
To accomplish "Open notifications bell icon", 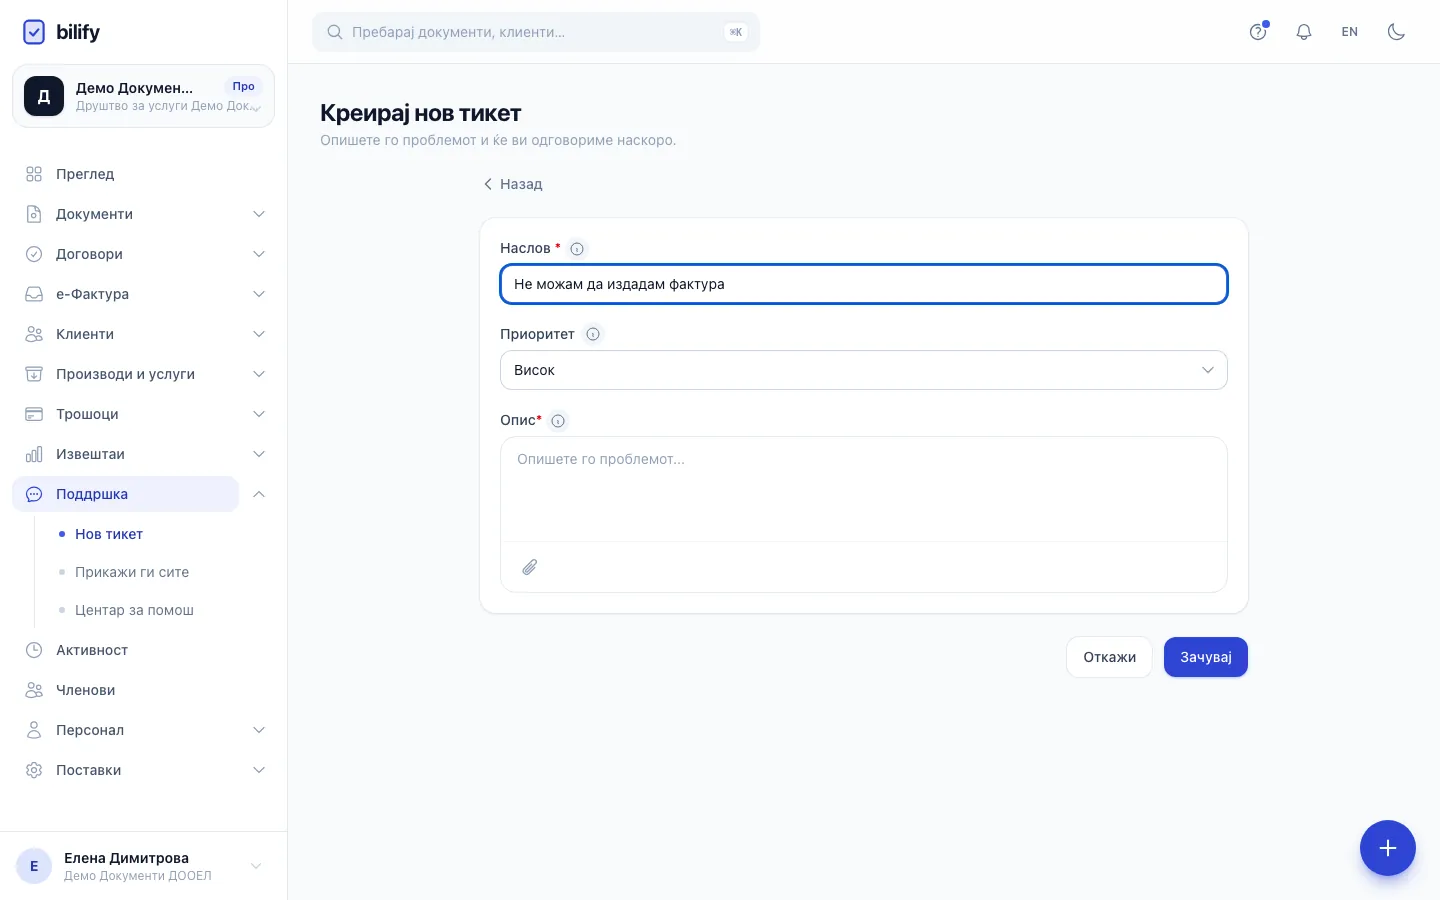I will click(x=1304, y=32).
